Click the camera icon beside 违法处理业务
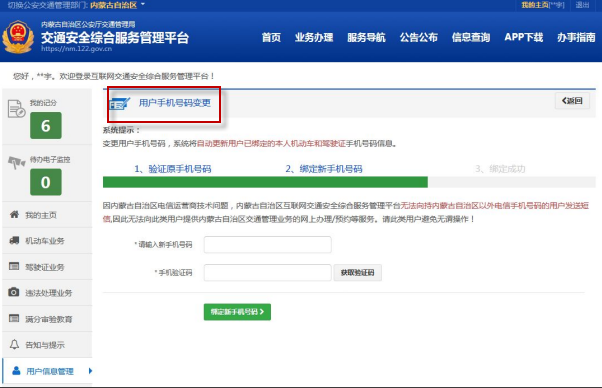This screenshot has height=388, width=602. click(13, 292)
